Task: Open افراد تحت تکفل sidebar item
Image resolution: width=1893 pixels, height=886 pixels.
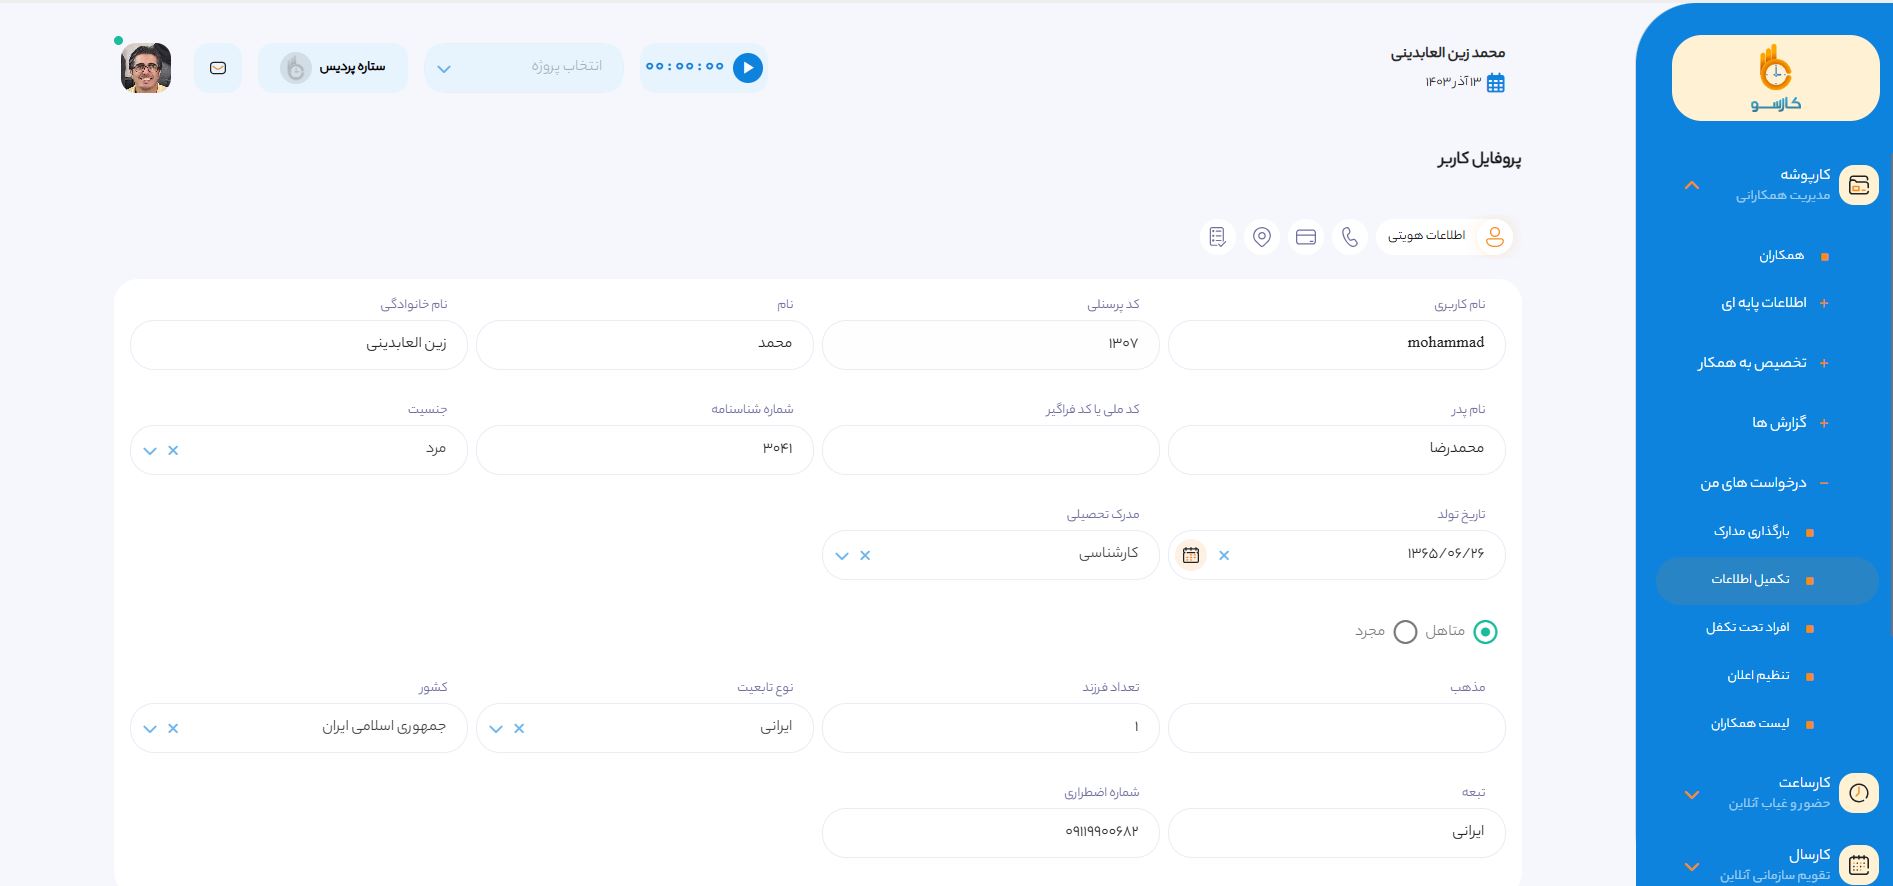Action: 1747,628
